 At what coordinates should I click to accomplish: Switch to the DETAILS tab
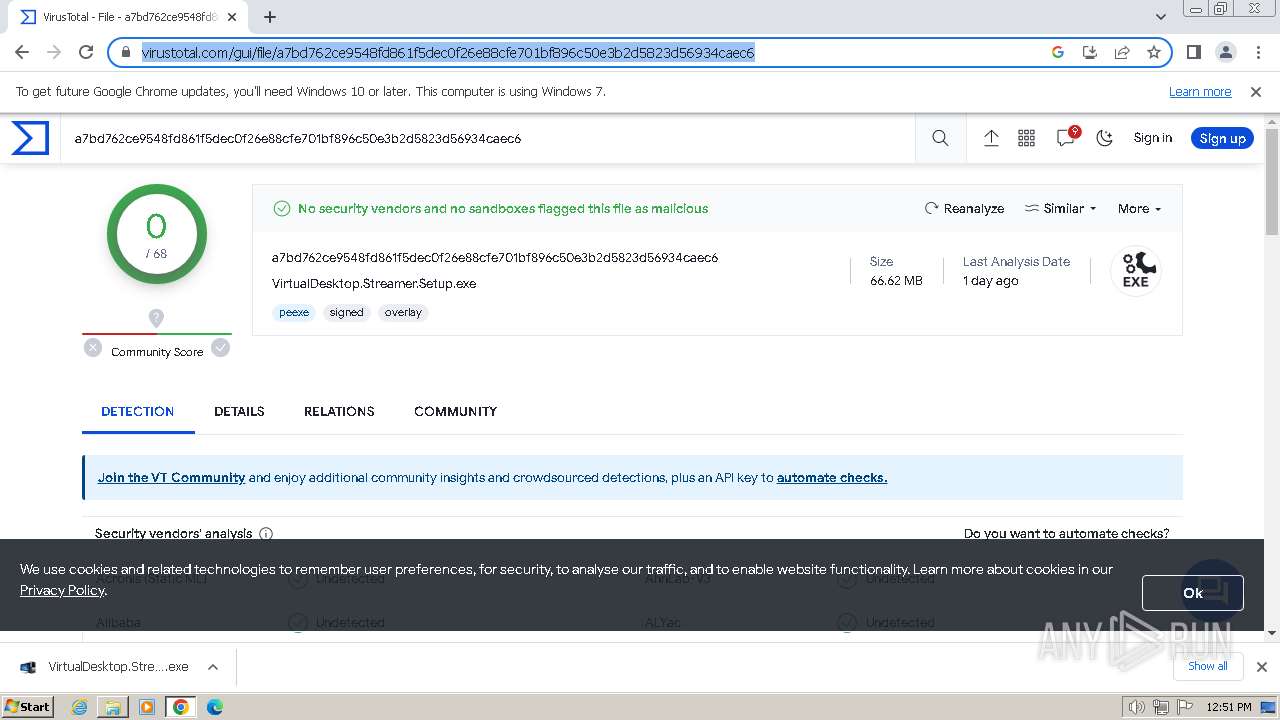point(239,411)
